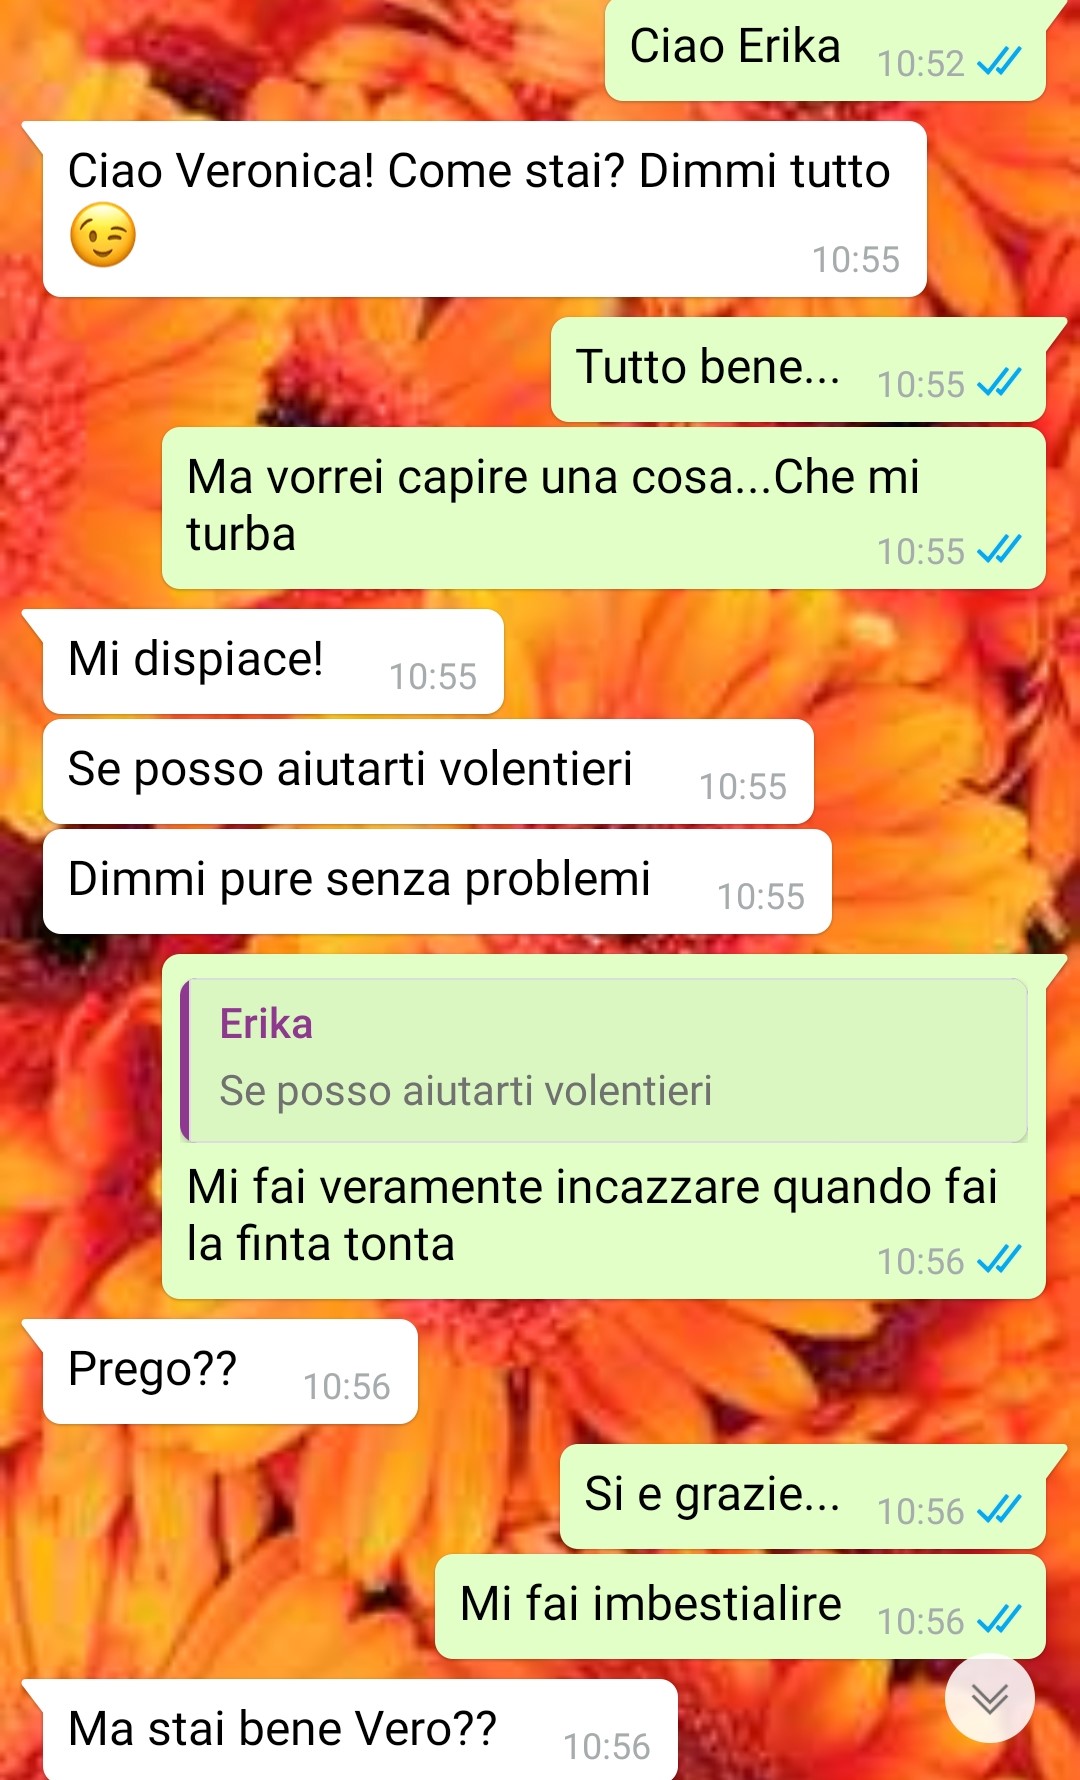The image size is (1080, 1780).
Task: Select the "Si e grazie..." sent message
Action: (x=803, y=1497)
